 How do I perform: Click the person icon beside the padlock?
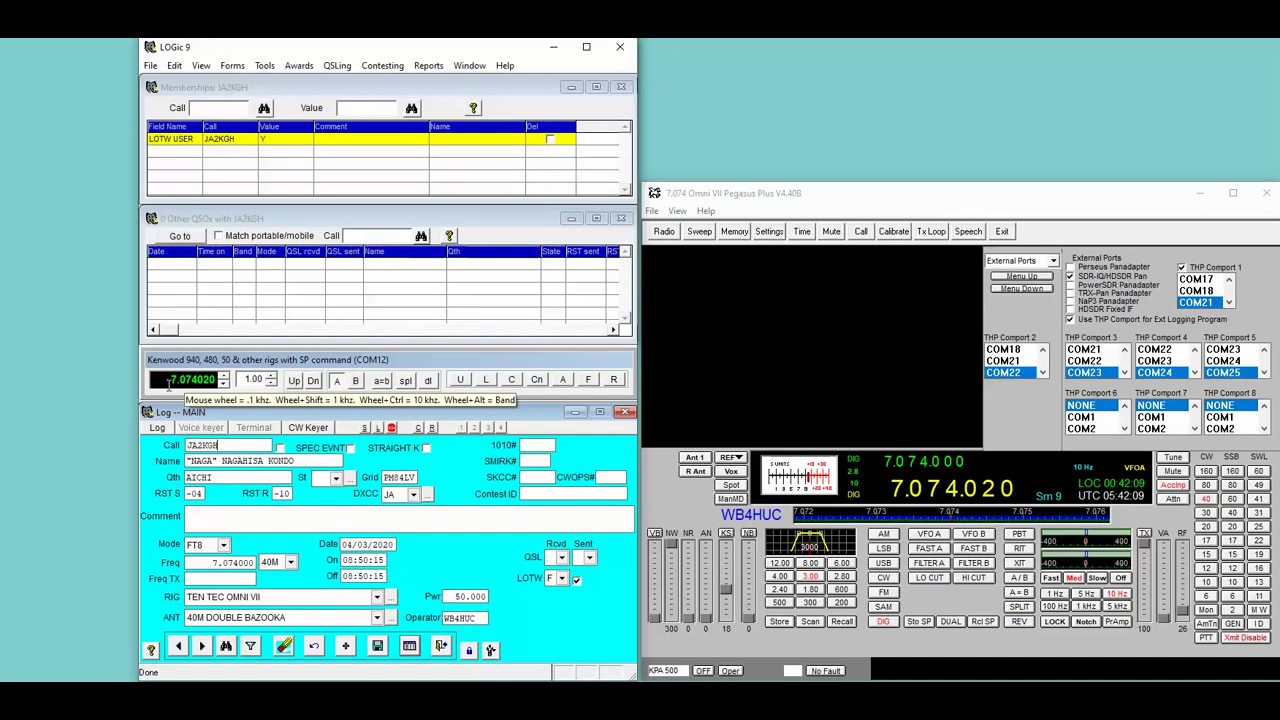click(491, 651)
